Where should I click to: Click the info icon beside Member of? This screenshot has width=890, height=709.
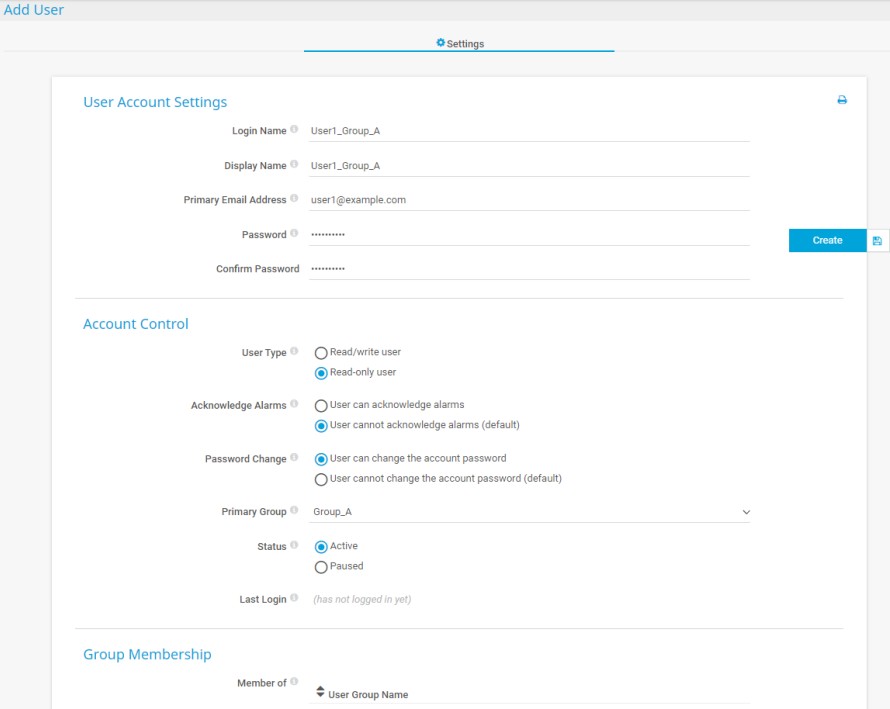(294, 682)
